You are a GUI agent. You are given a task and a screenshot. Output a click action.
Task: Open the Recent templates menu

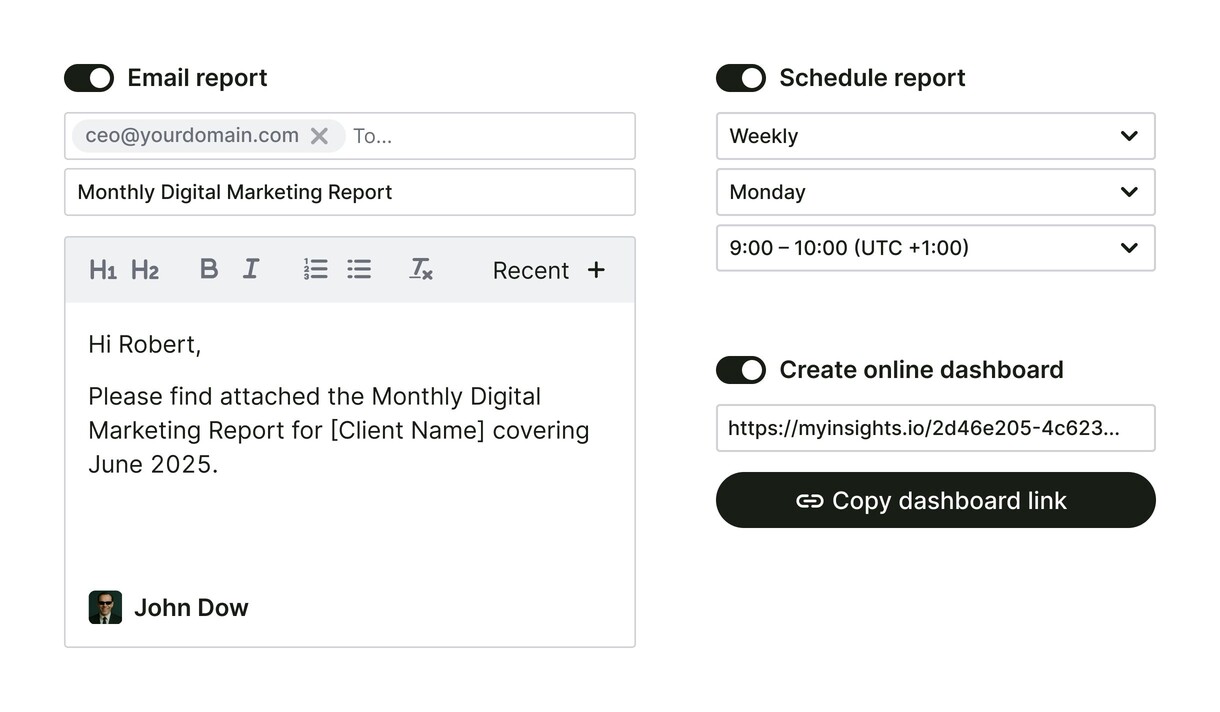(531, 270)
